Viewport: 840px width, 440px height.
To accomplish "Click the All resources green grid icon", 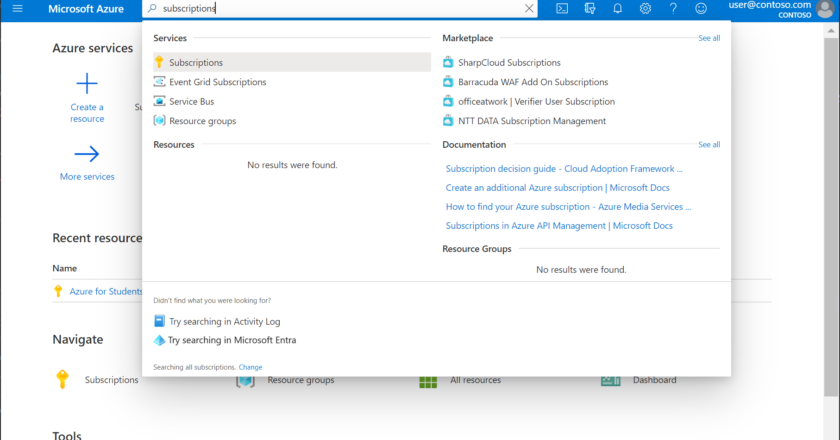I will (x=428, y=382).
